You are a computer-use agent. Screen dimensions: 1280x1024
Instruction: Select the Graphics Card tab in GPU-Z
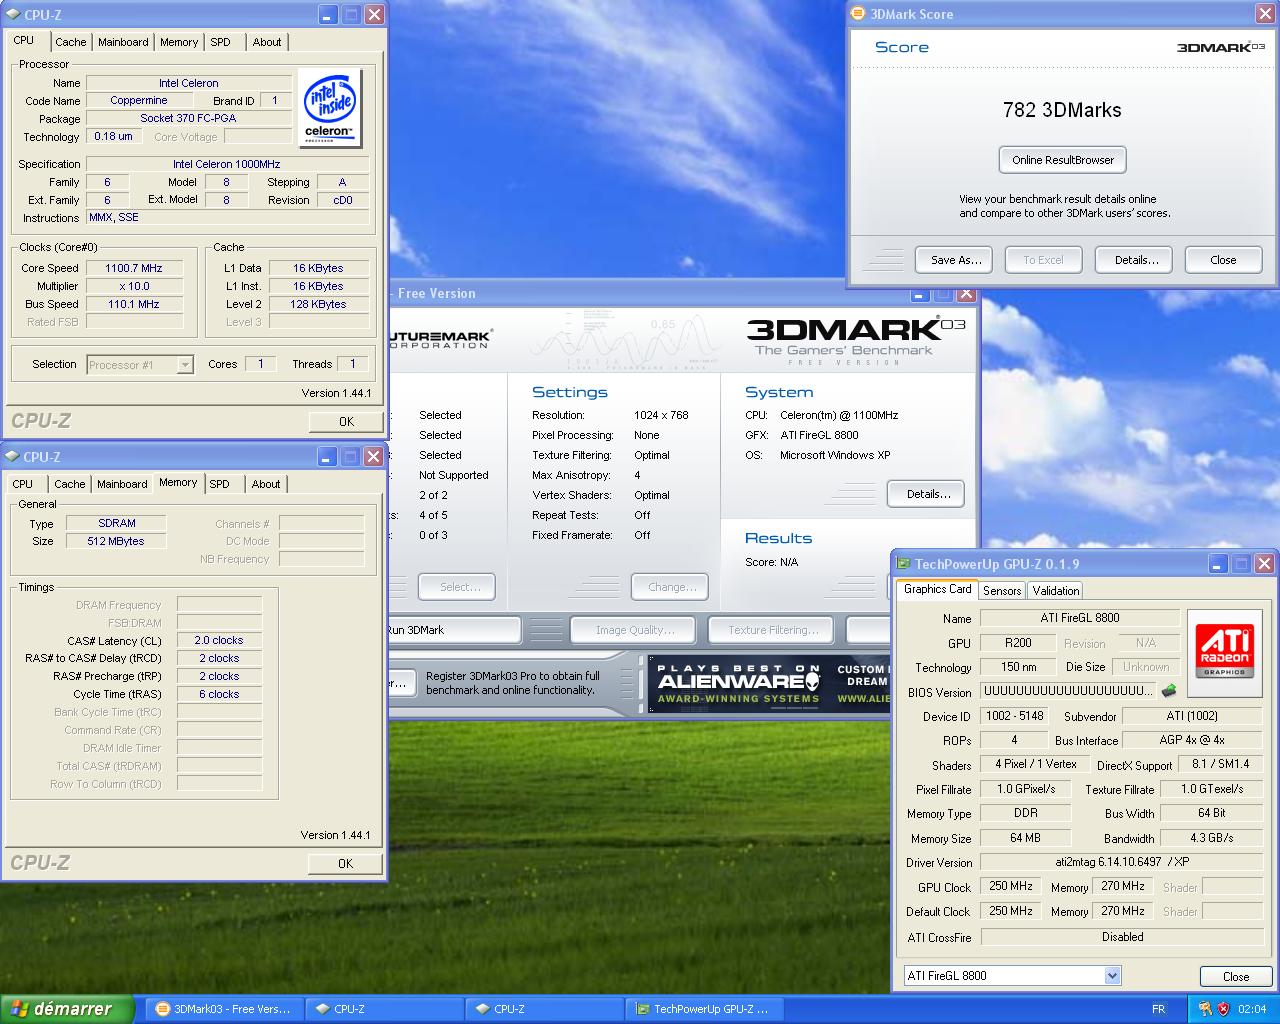937,590
